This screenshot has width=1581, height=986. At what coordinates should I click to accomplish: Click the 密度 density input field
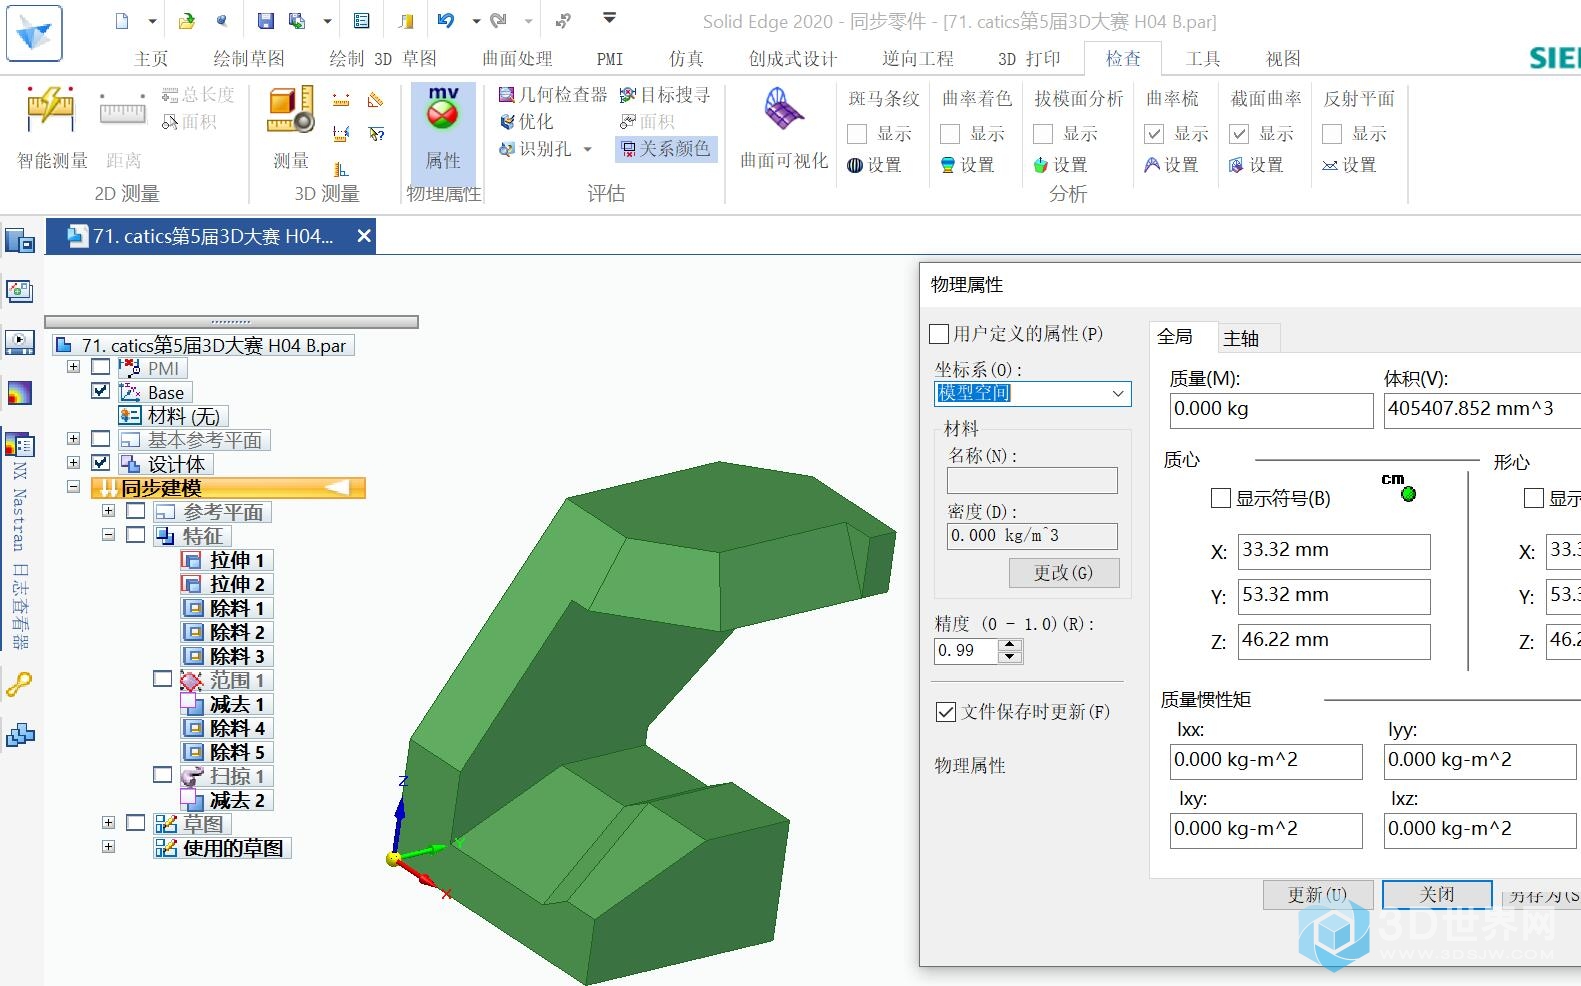point(1032,536)
